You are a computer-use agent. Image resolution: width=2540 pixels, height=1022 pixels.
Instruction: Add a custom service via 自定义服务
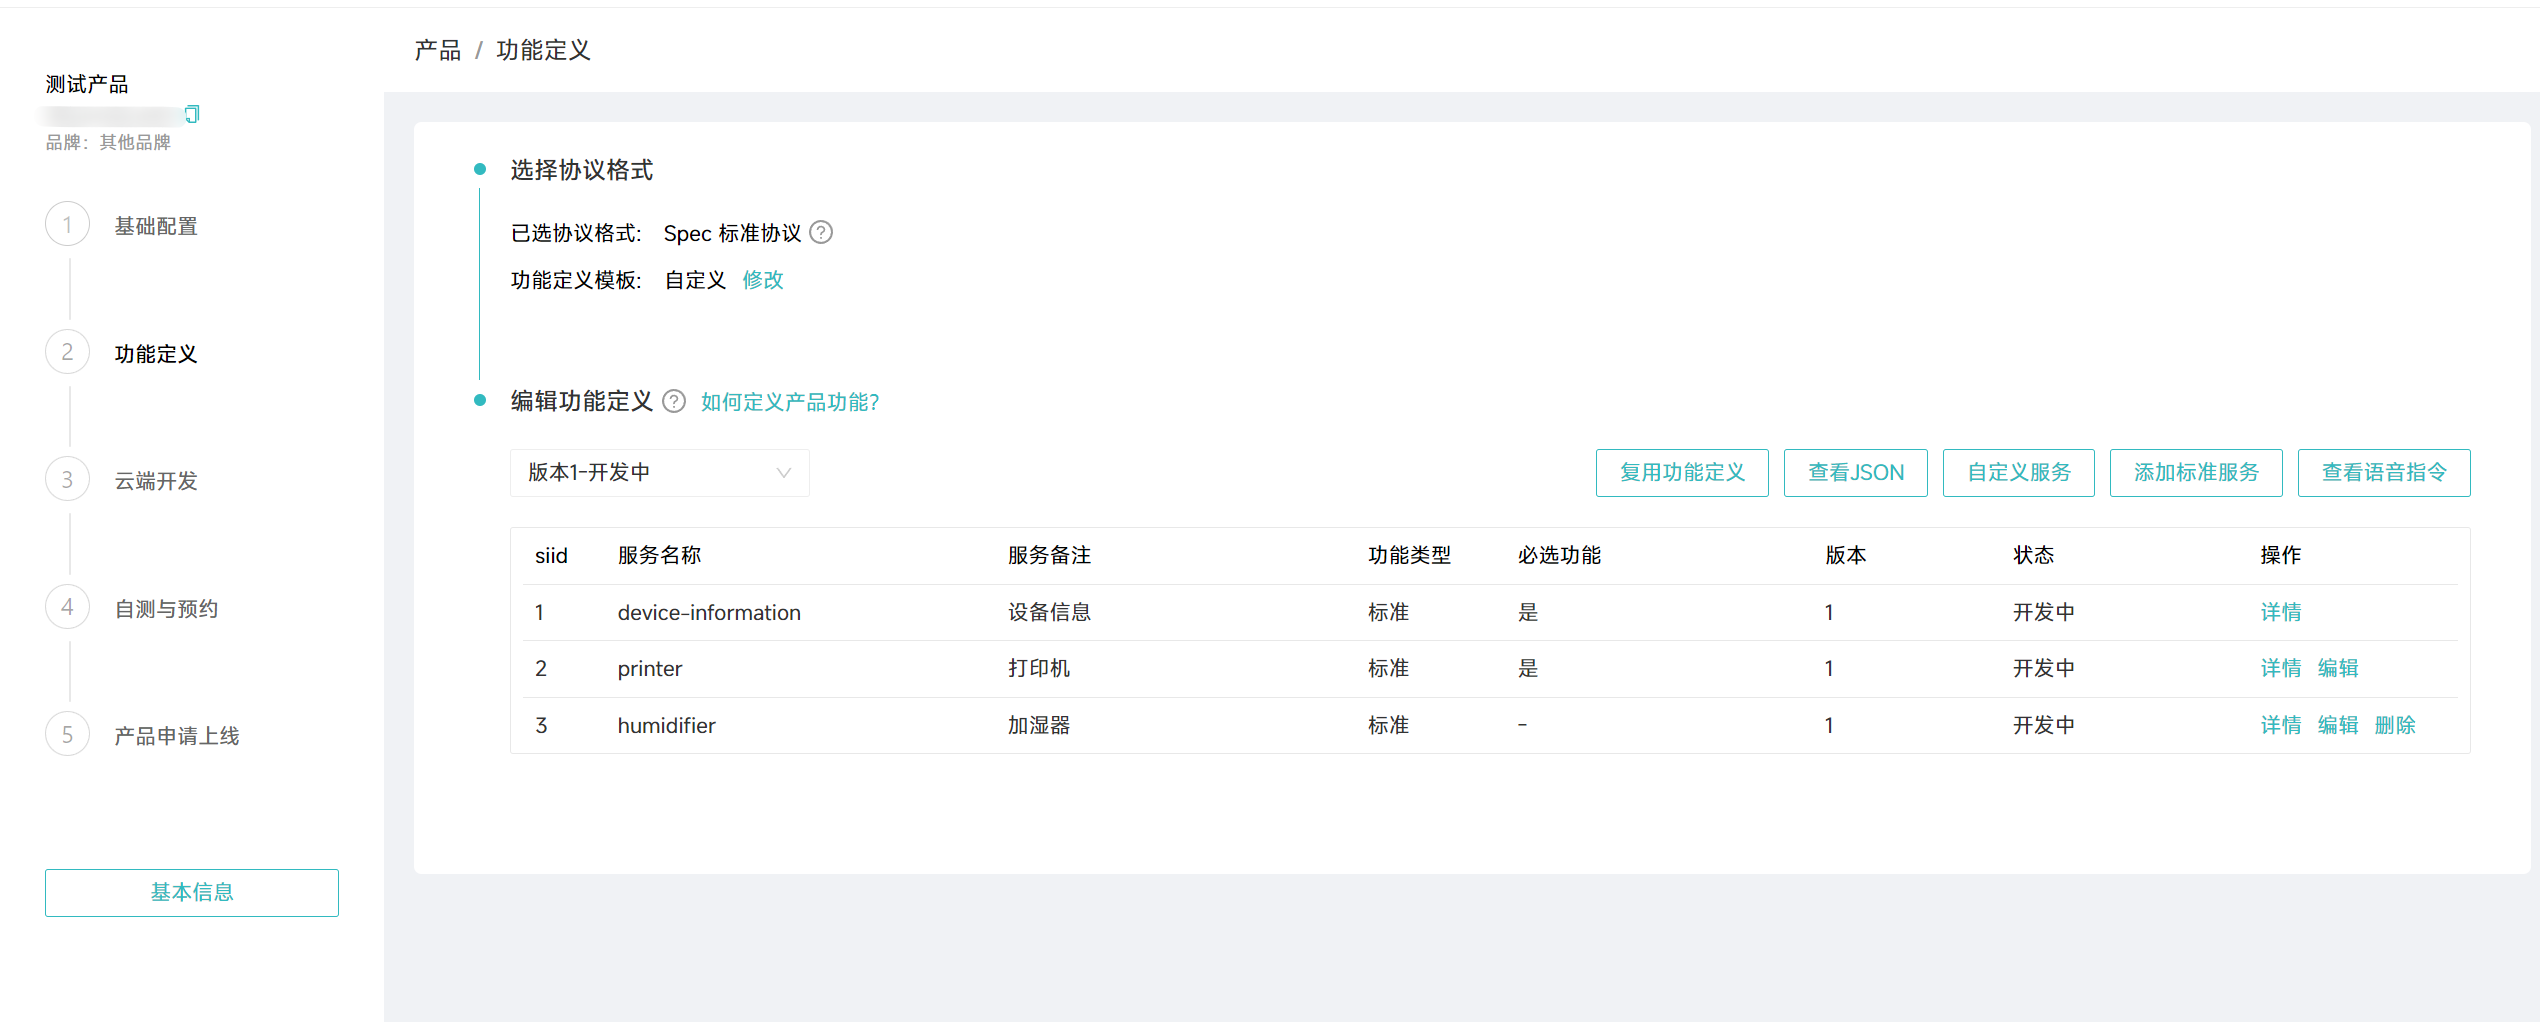pos(2019,473)
